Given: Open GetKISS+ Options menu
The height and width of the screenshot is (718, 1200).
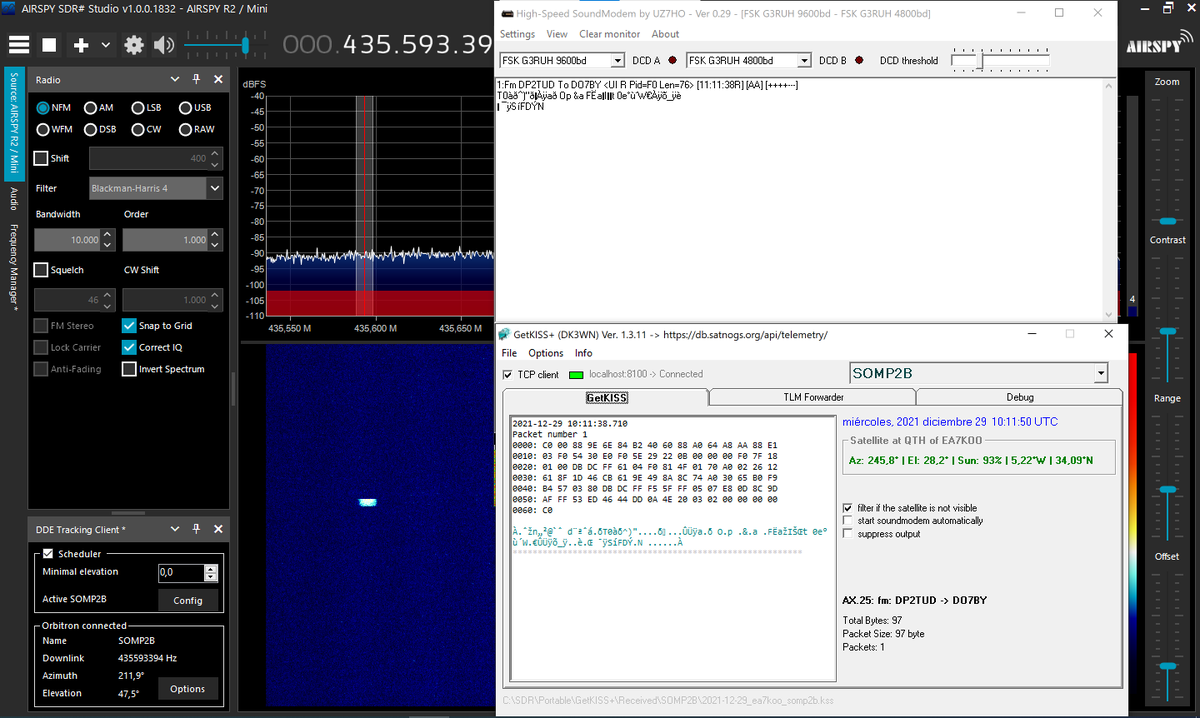Looking at the screenshot, I should coord(546,353).
